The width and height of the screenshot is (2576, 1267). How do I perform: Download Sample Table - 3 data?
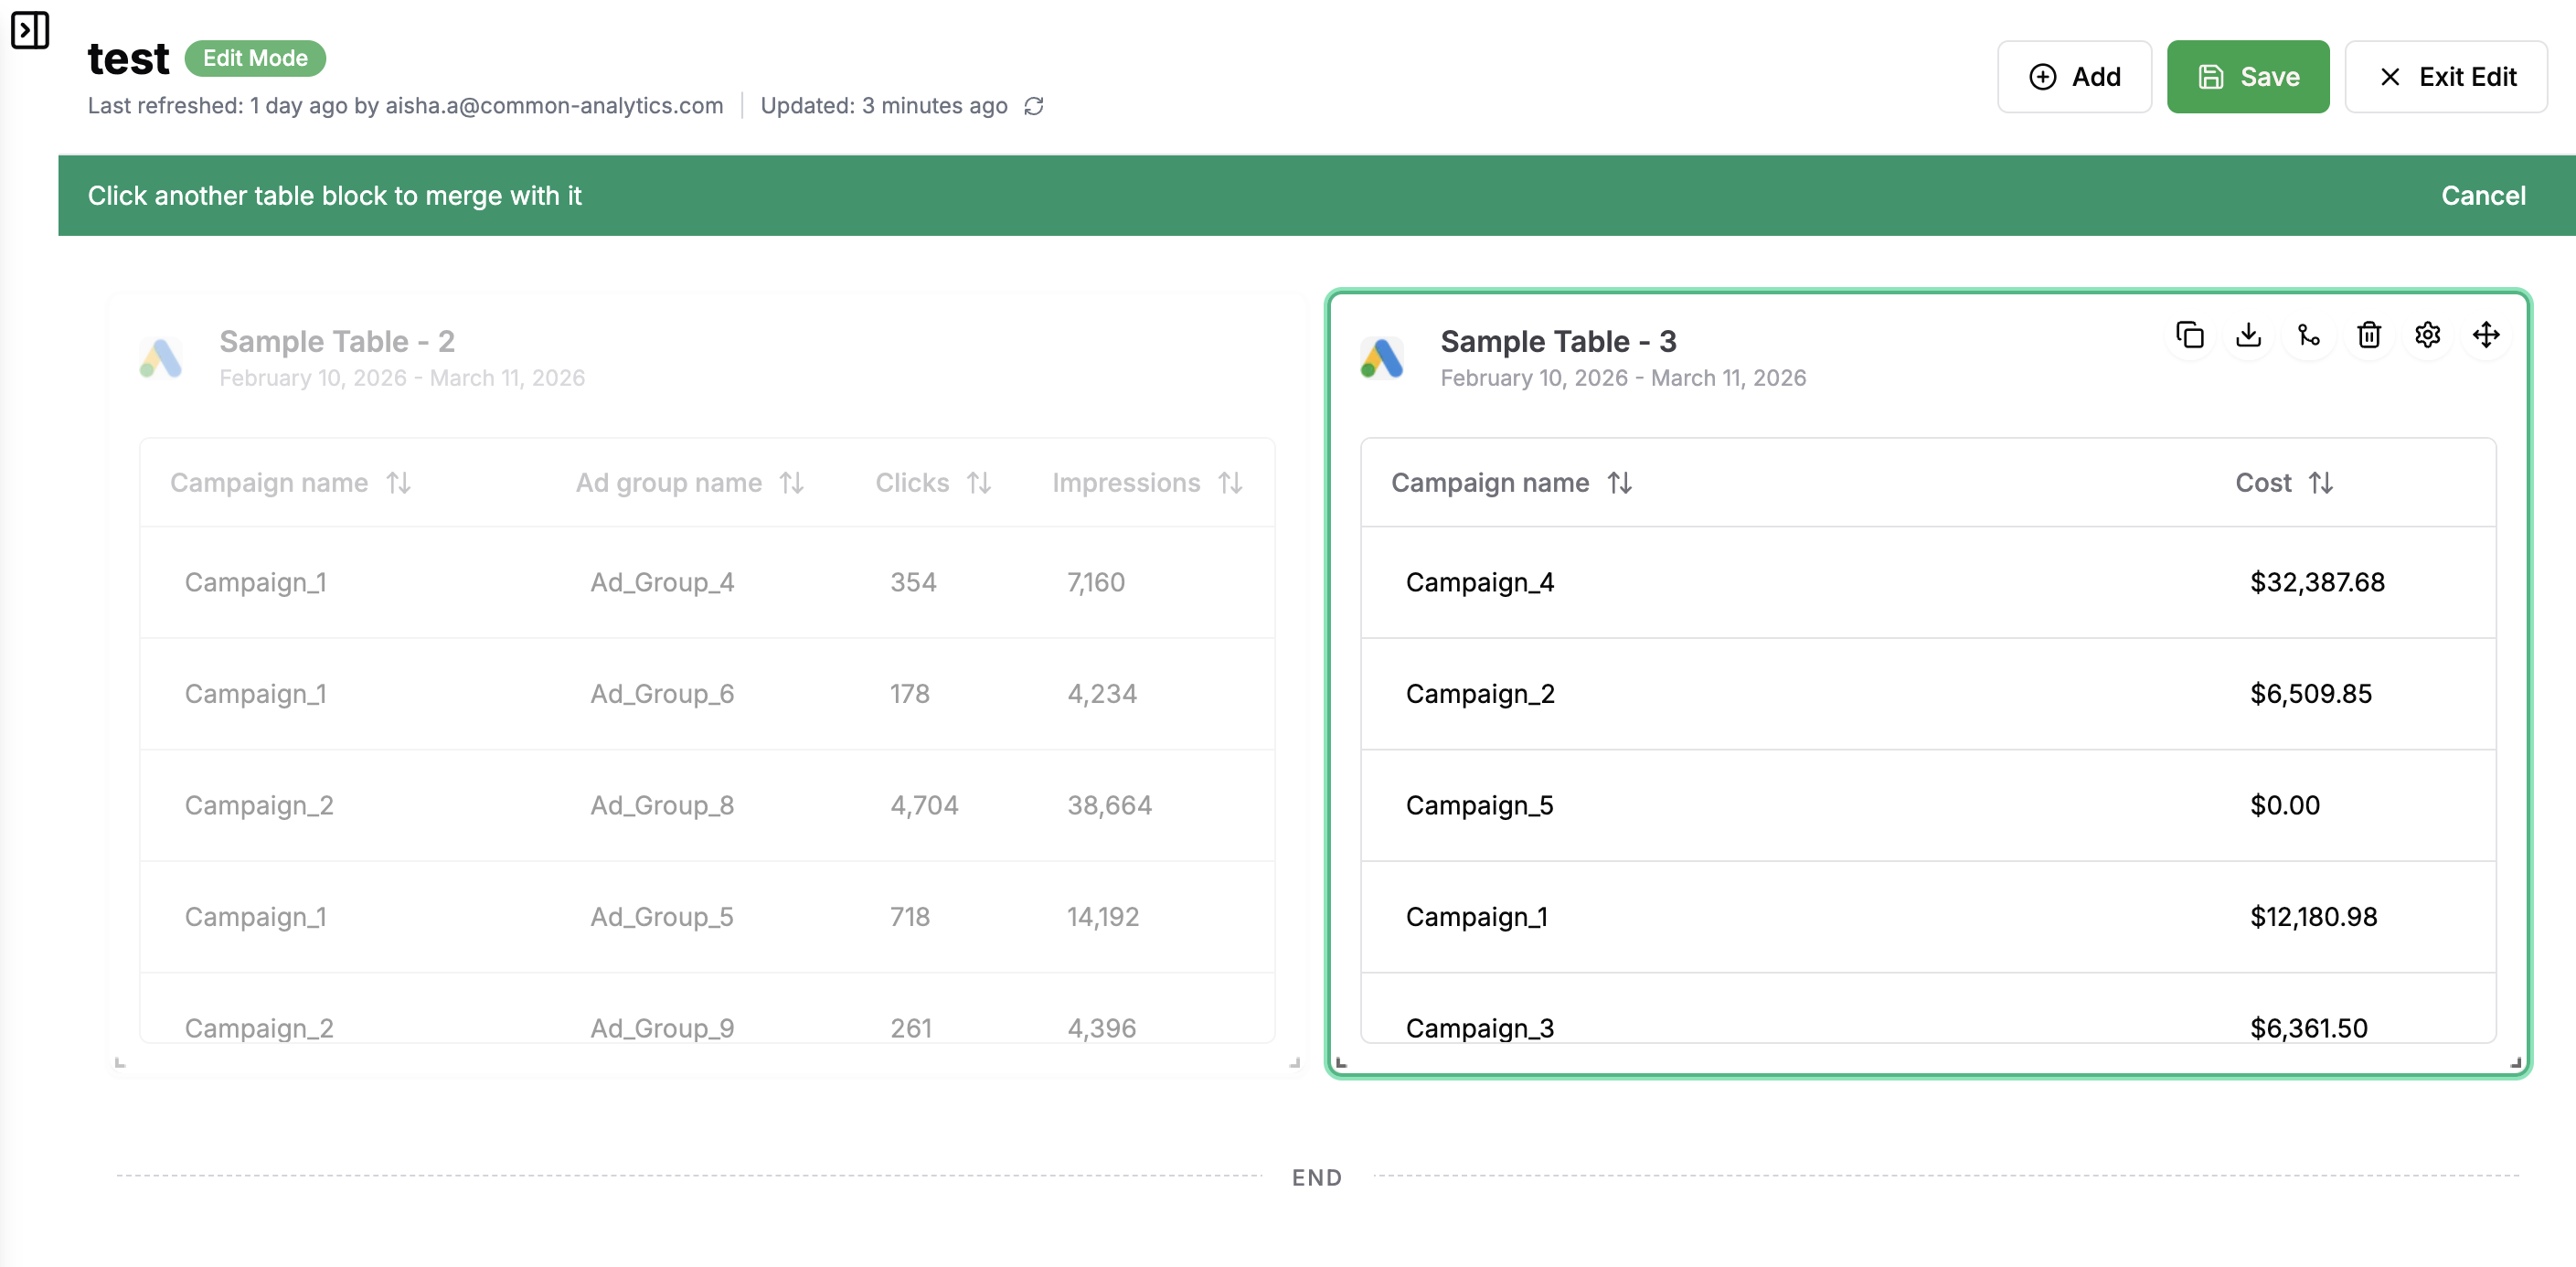pyautogui.click(x=2248, y=335)
